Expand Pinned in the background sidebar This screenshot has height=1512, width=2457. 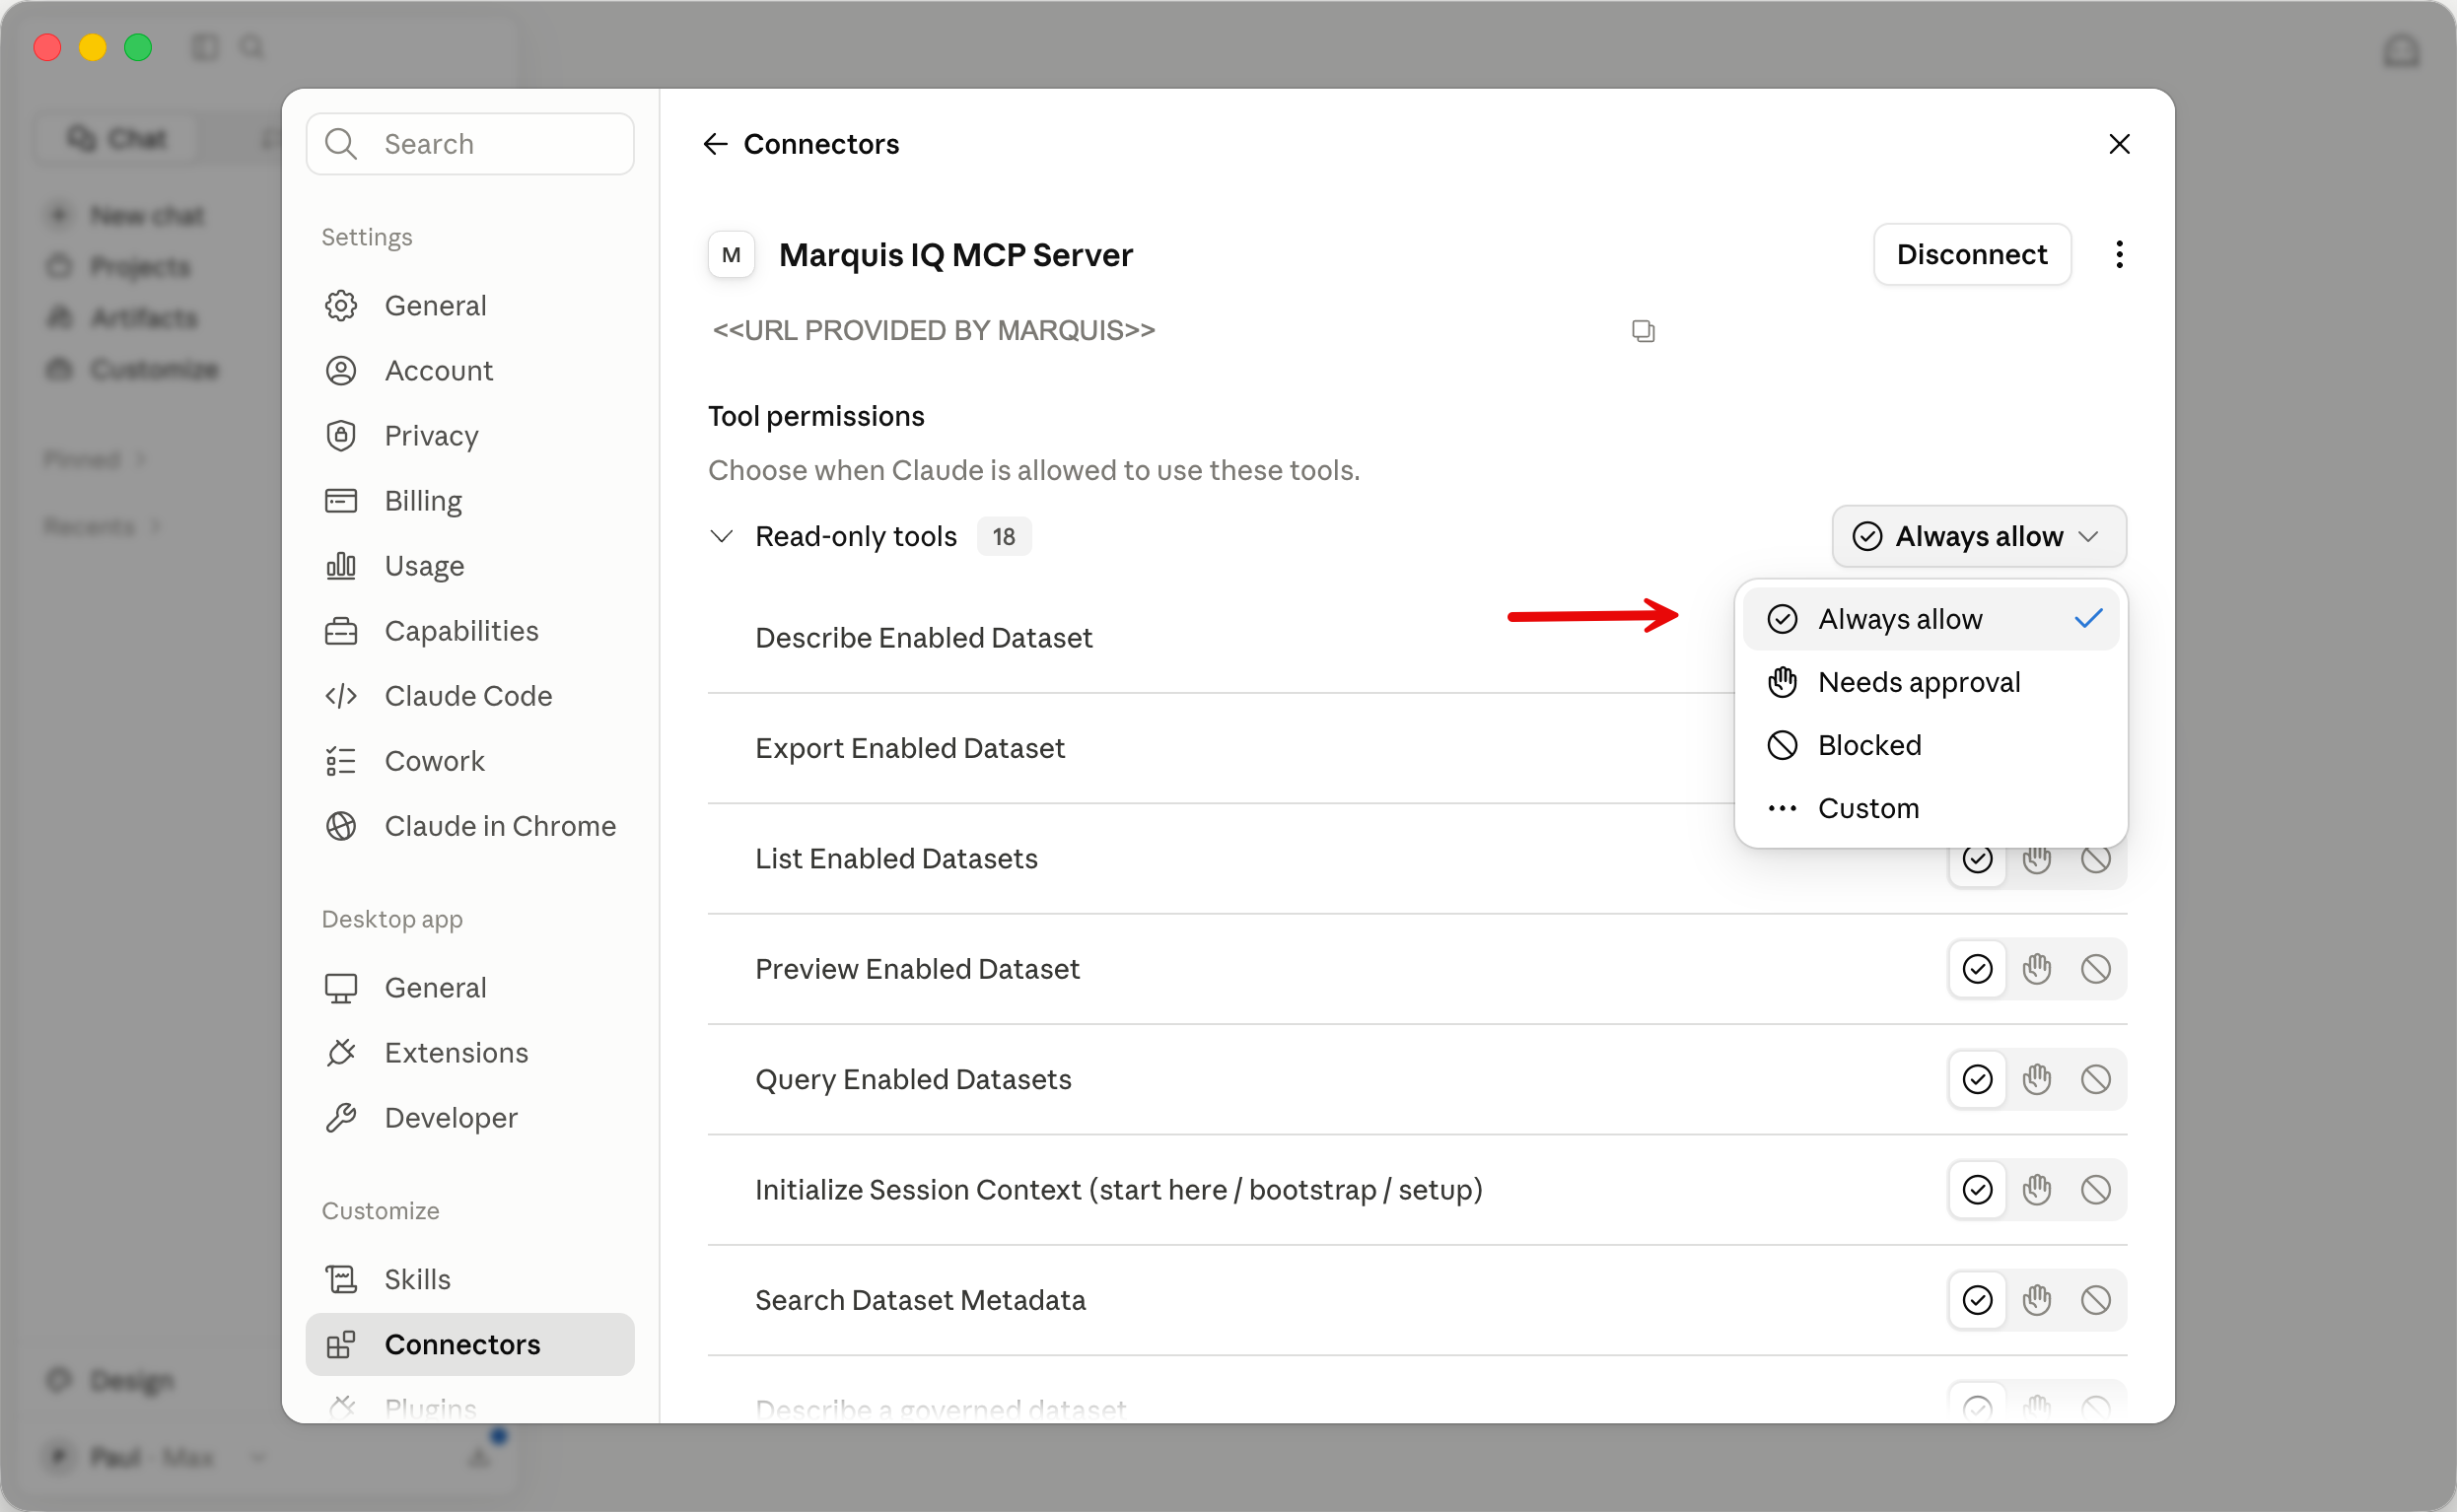[x=96, y=459]
